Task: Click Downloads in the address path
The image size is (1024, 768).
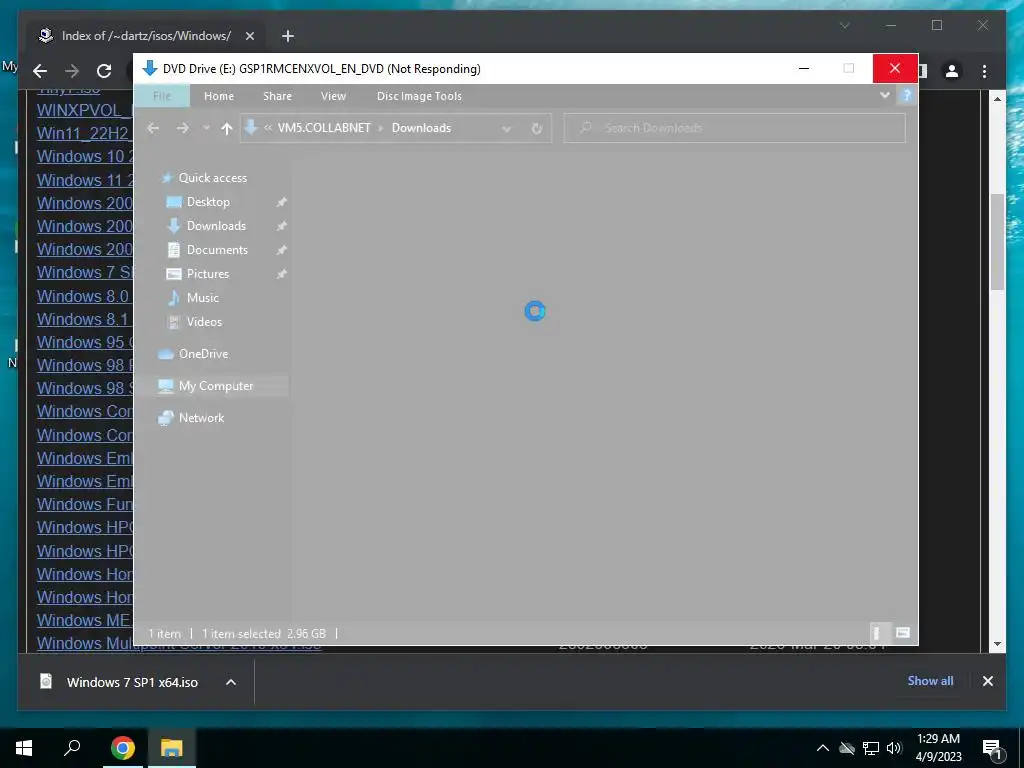Action: (x=421, y=128)
